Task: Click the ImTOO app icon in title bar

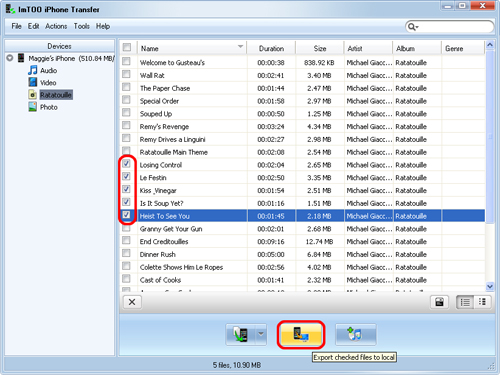Action: (10, 9)
